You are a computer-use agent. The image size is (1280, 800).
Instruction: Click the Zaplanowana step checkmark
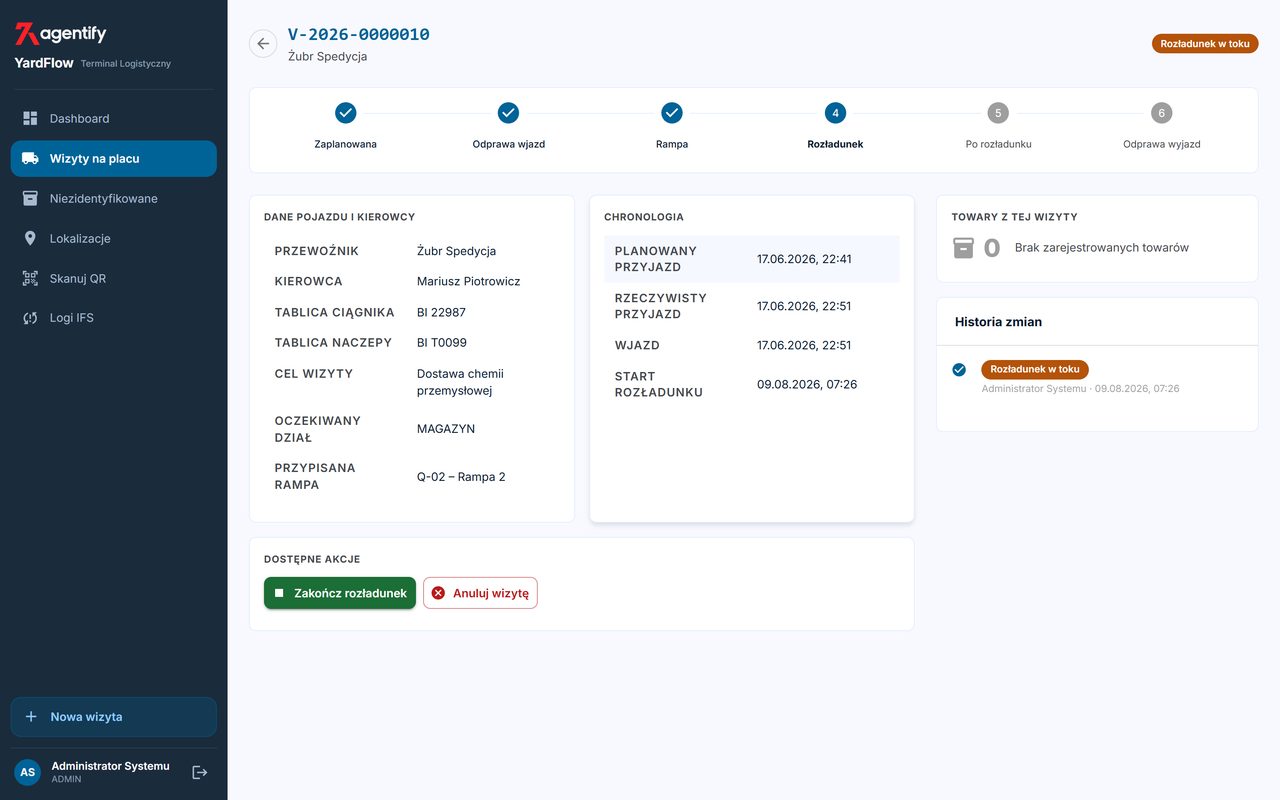pyautogui.click(x=346, y=113)
